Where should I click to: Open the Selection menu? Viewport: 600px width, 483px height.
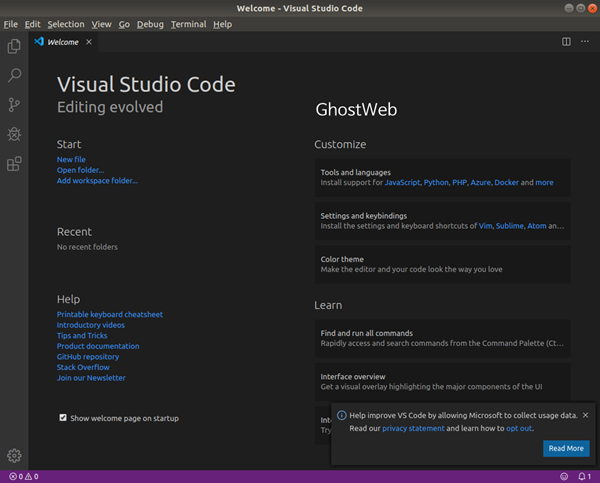coord(66,24)
